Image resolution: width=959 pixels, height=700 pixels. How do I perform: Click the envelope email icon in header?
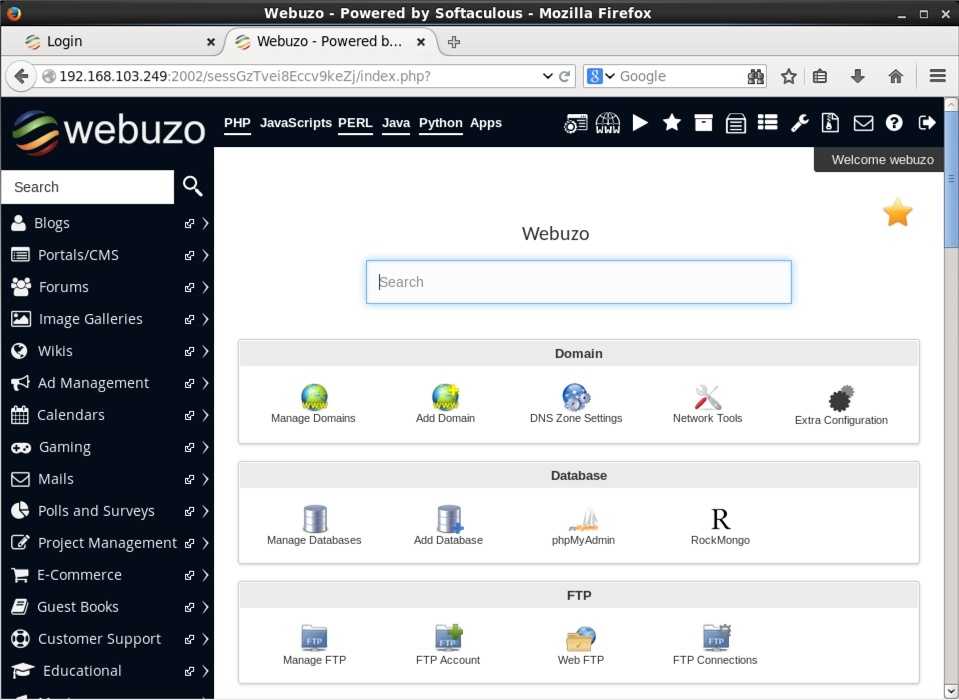[x=863, y=122]
